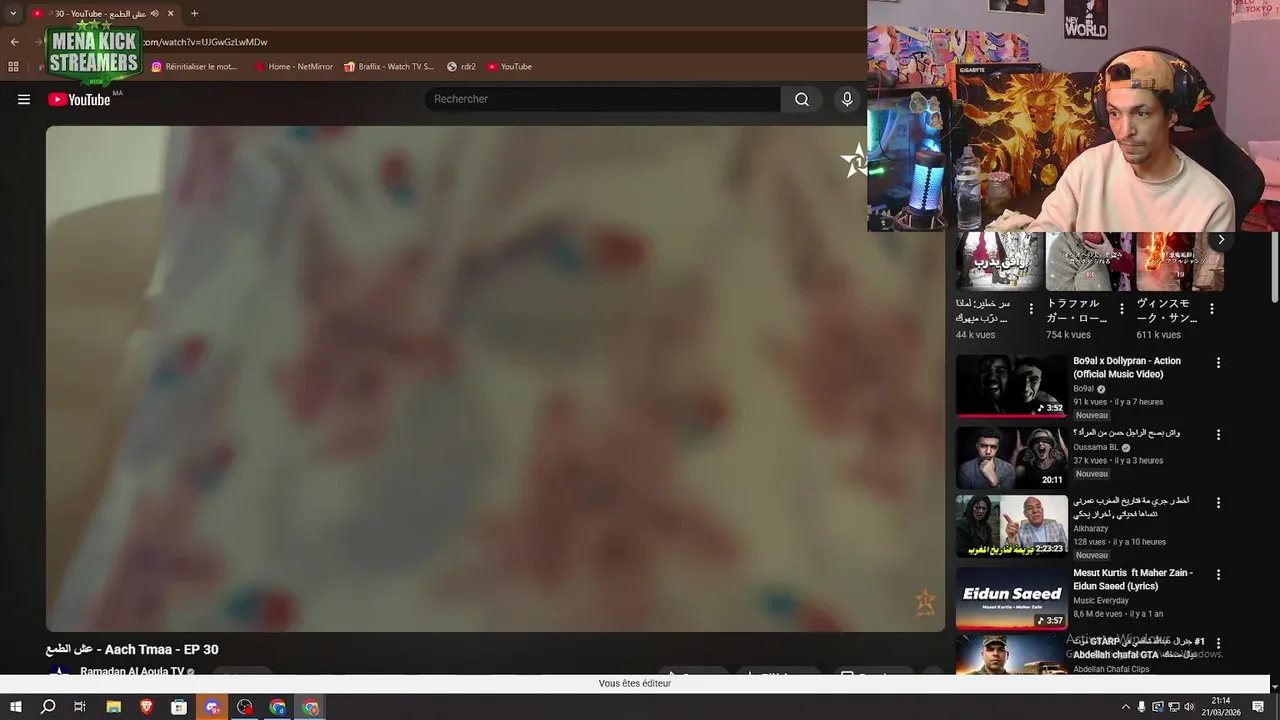Go to the YouTube home logo
The width and height of the screenshot is (1280, 720).
pos(79,99)
